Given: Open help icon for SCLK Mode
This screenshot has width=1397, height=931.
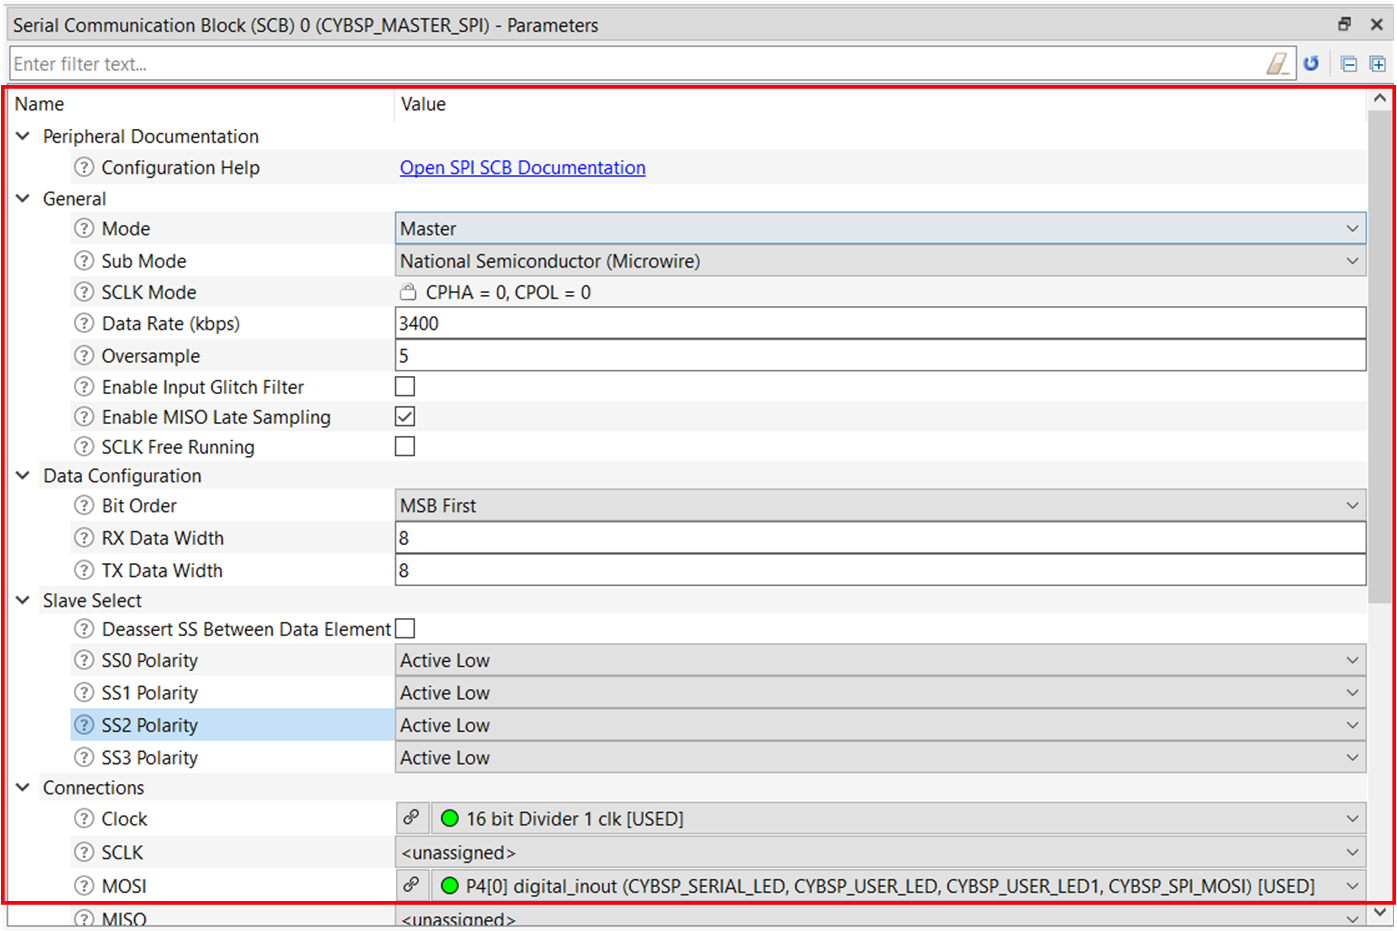Looking at the screenshot, I should [x=85, y=292].
